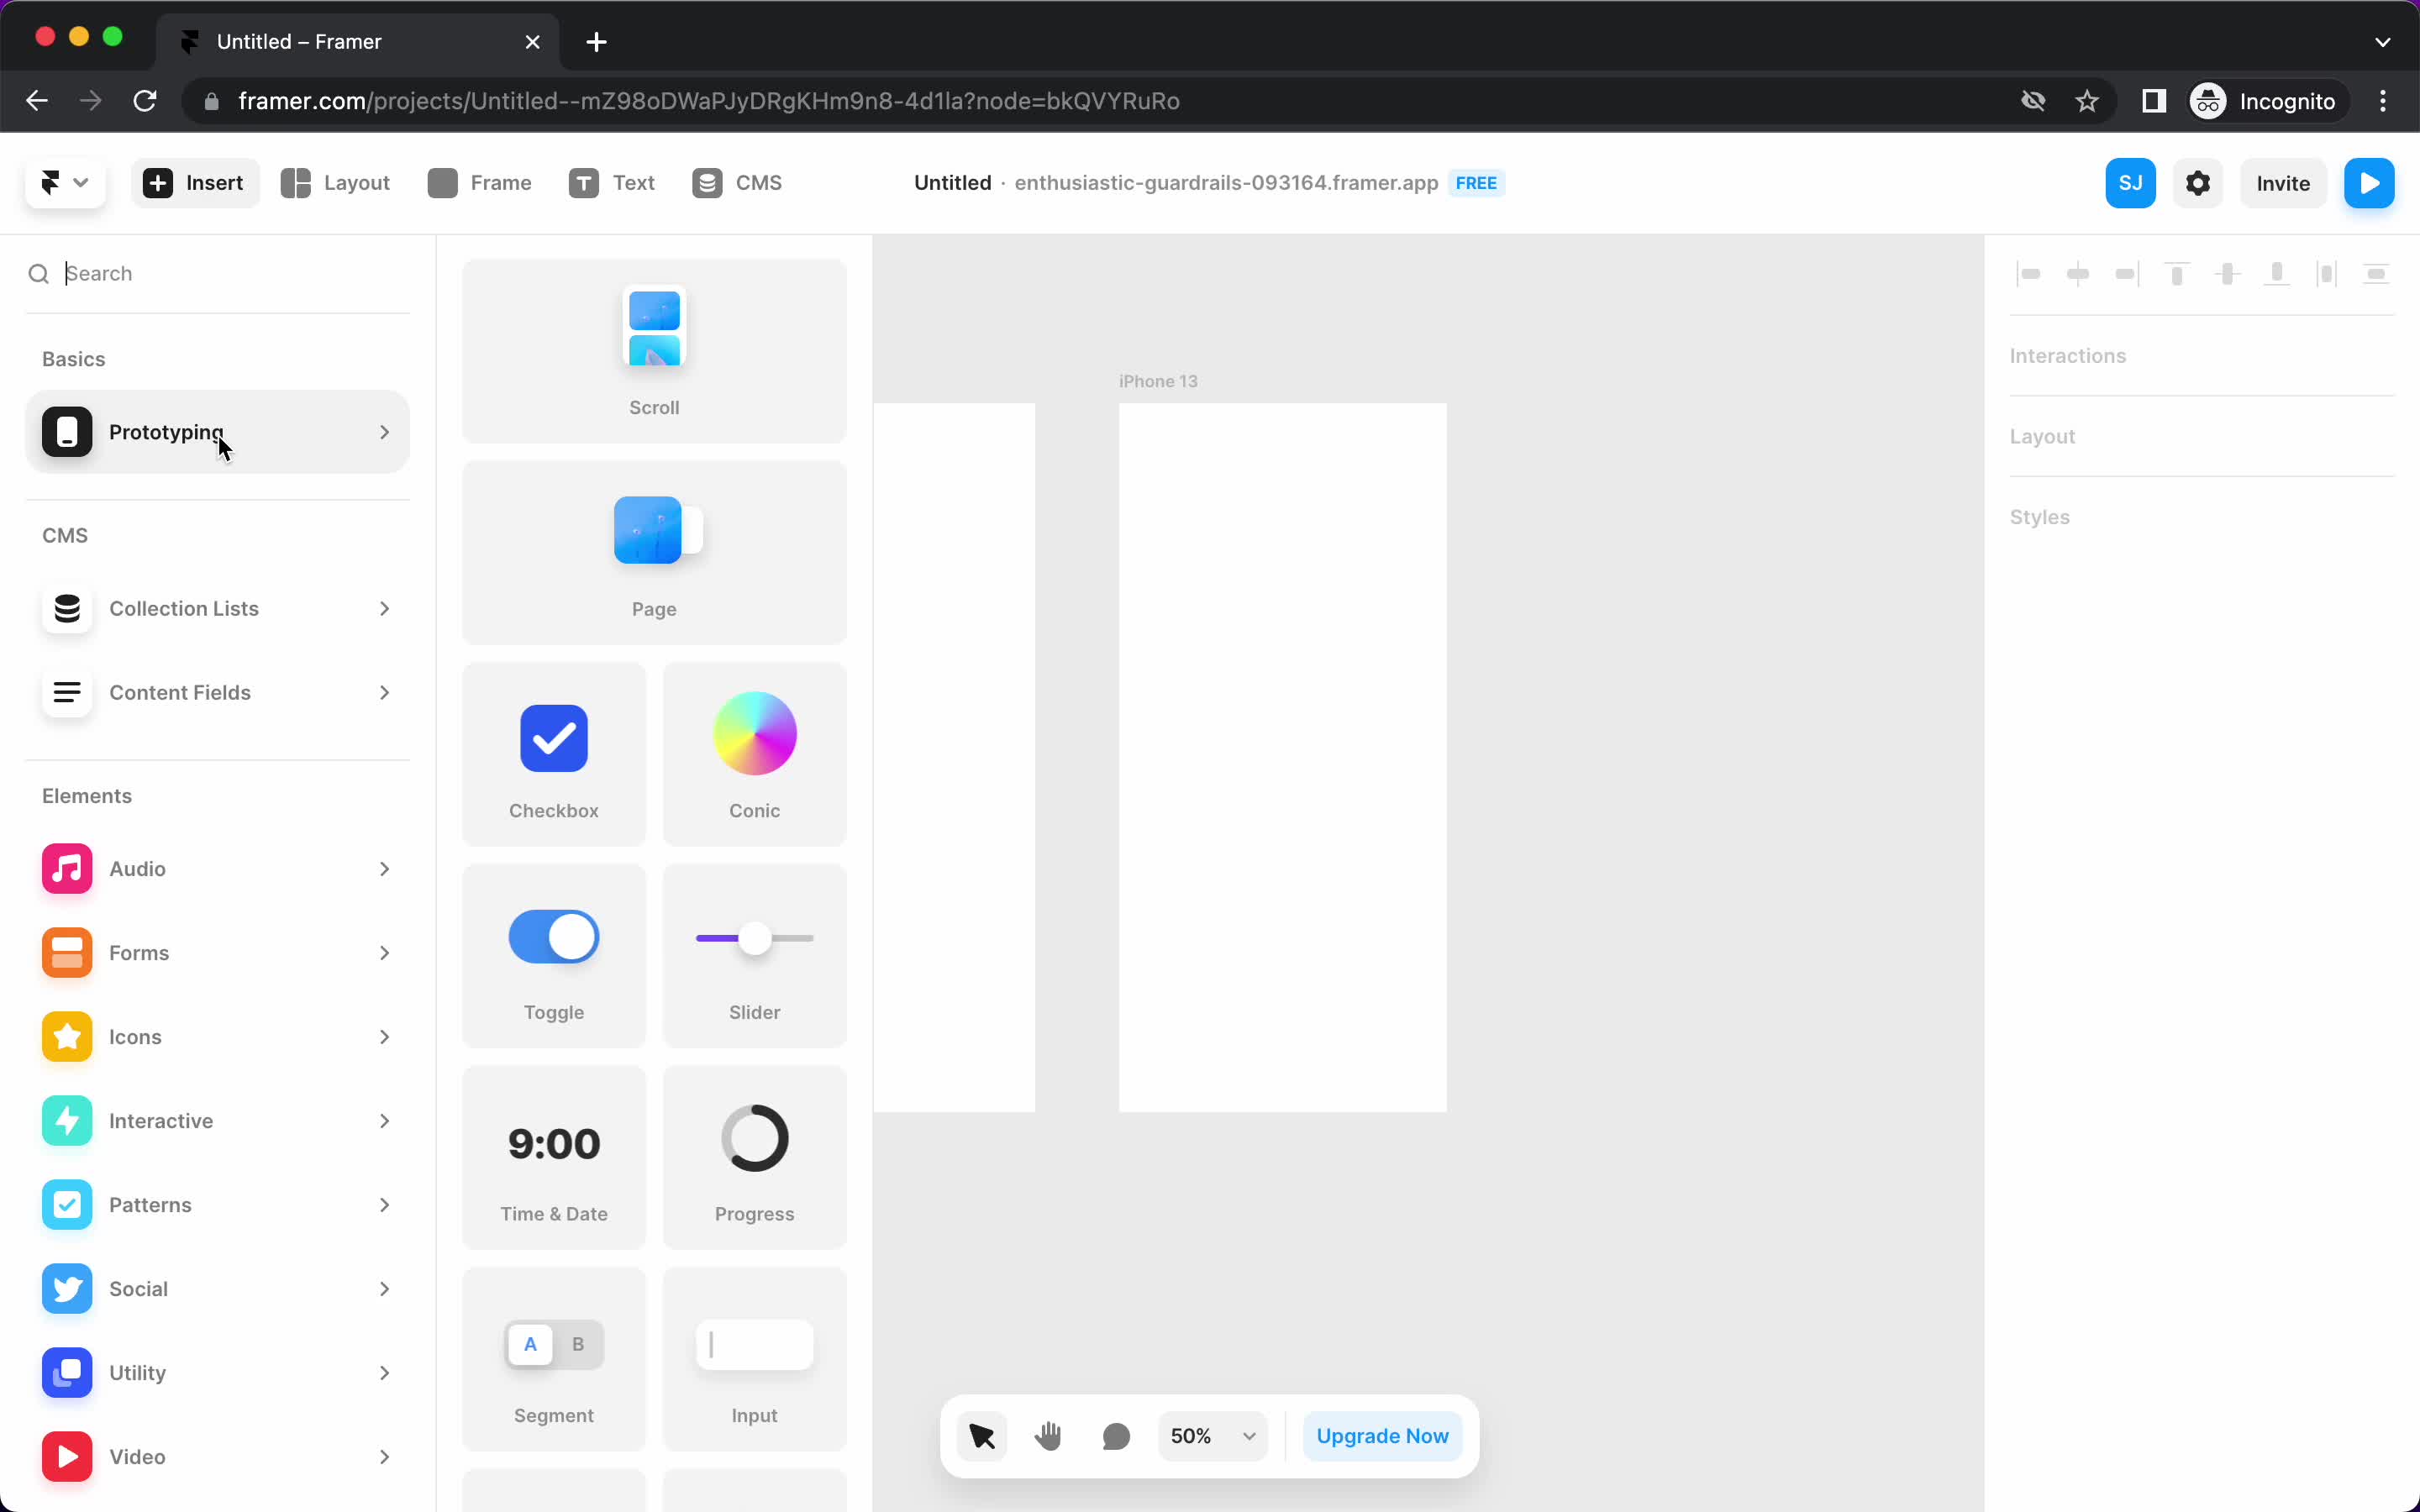Click the Upgrade Now button
2420x1512 pixels.
(1381, 1434)
